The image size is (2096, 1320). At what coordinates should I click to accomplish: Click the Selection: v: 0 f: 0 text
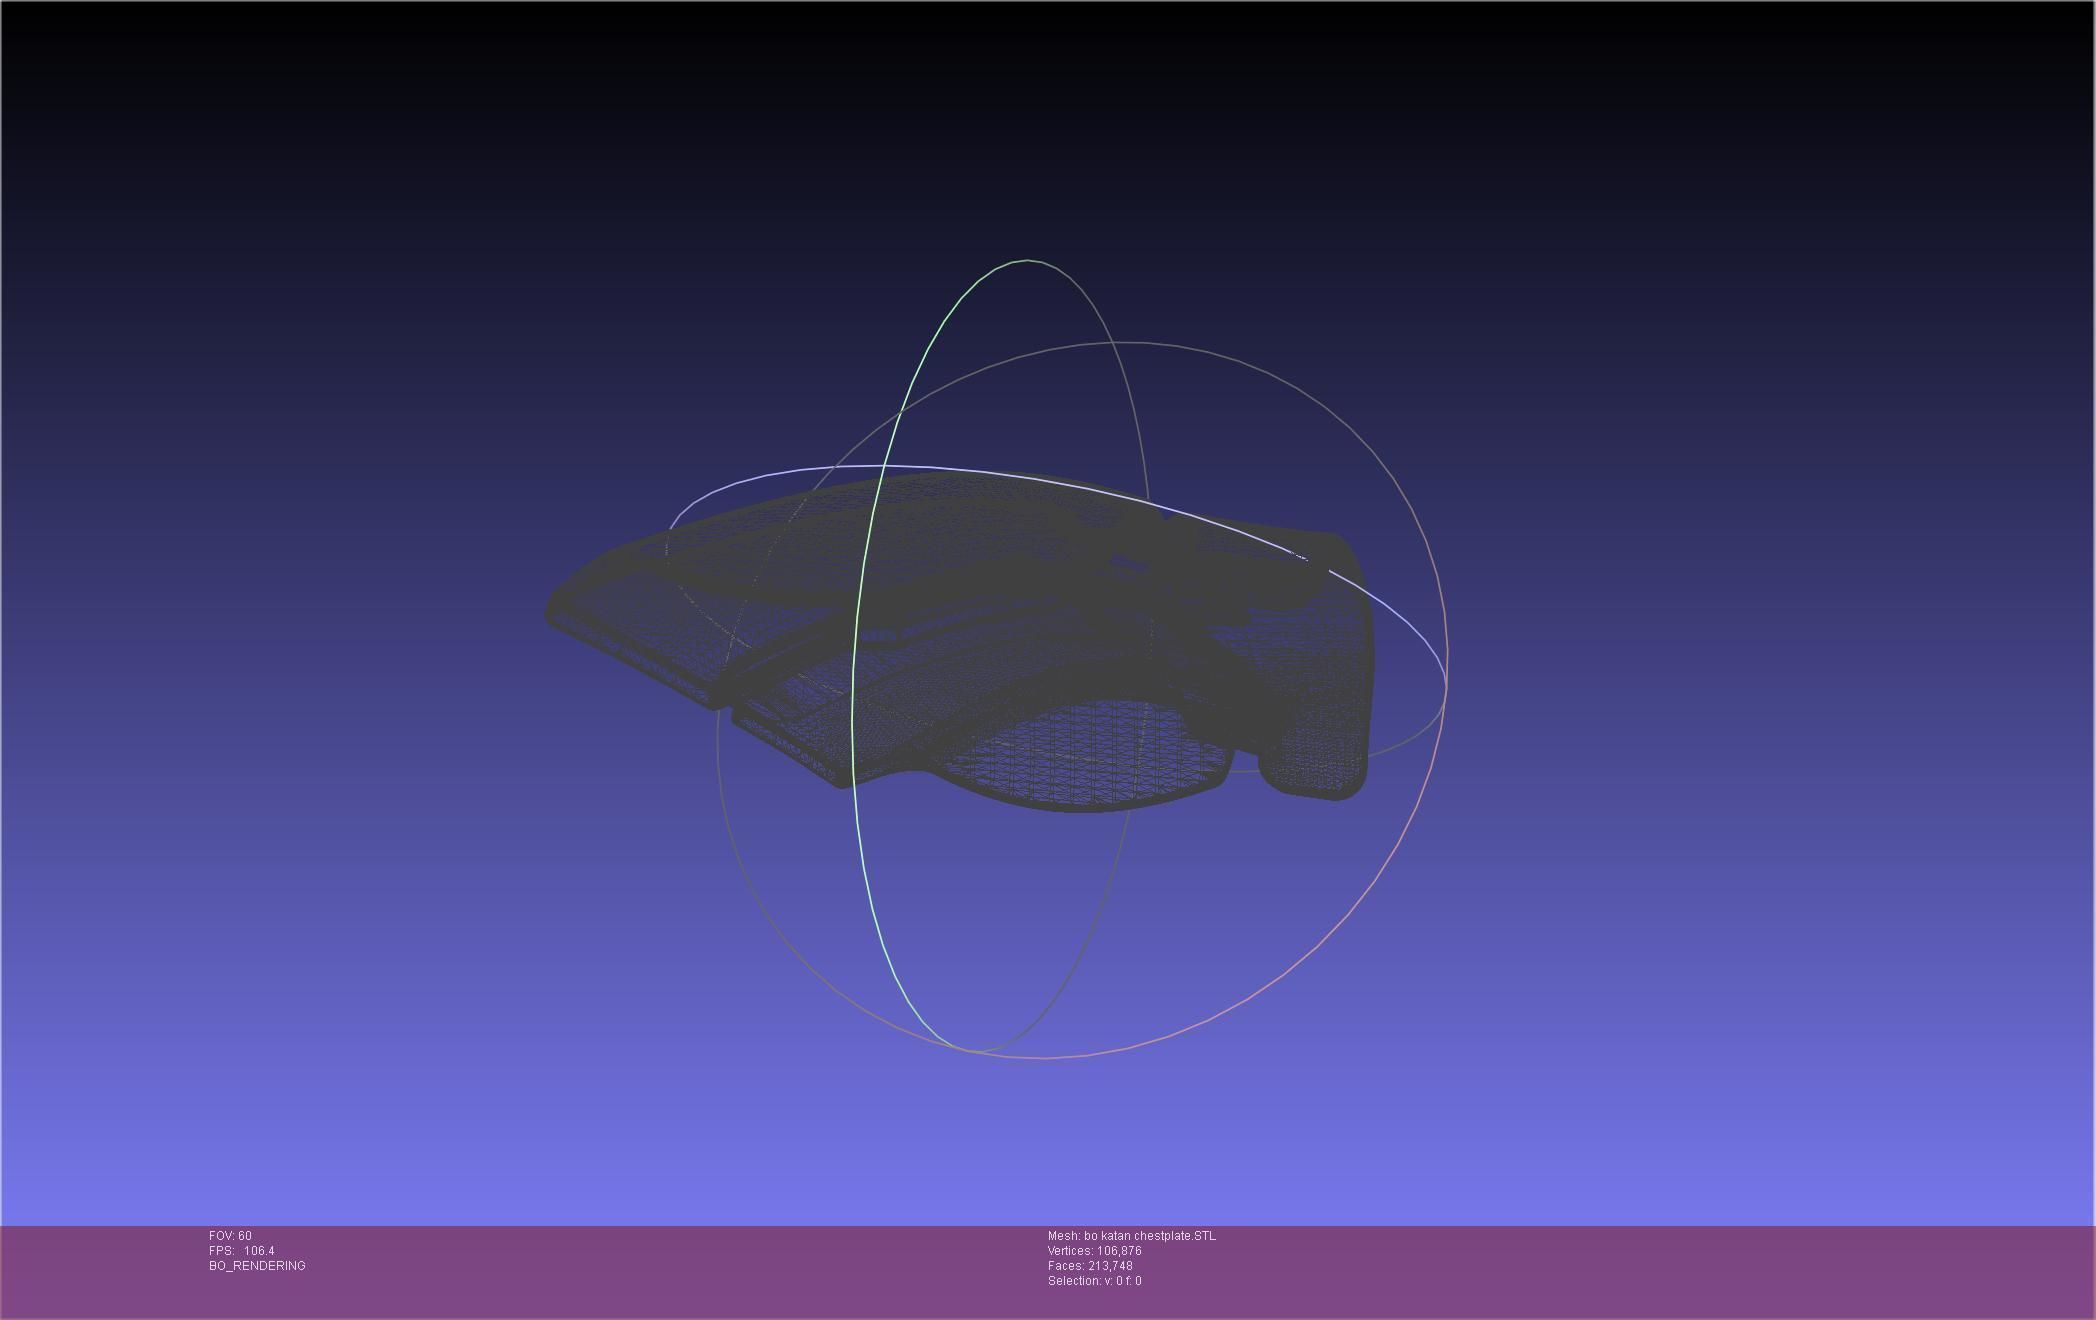(x=1094, y=1281)
